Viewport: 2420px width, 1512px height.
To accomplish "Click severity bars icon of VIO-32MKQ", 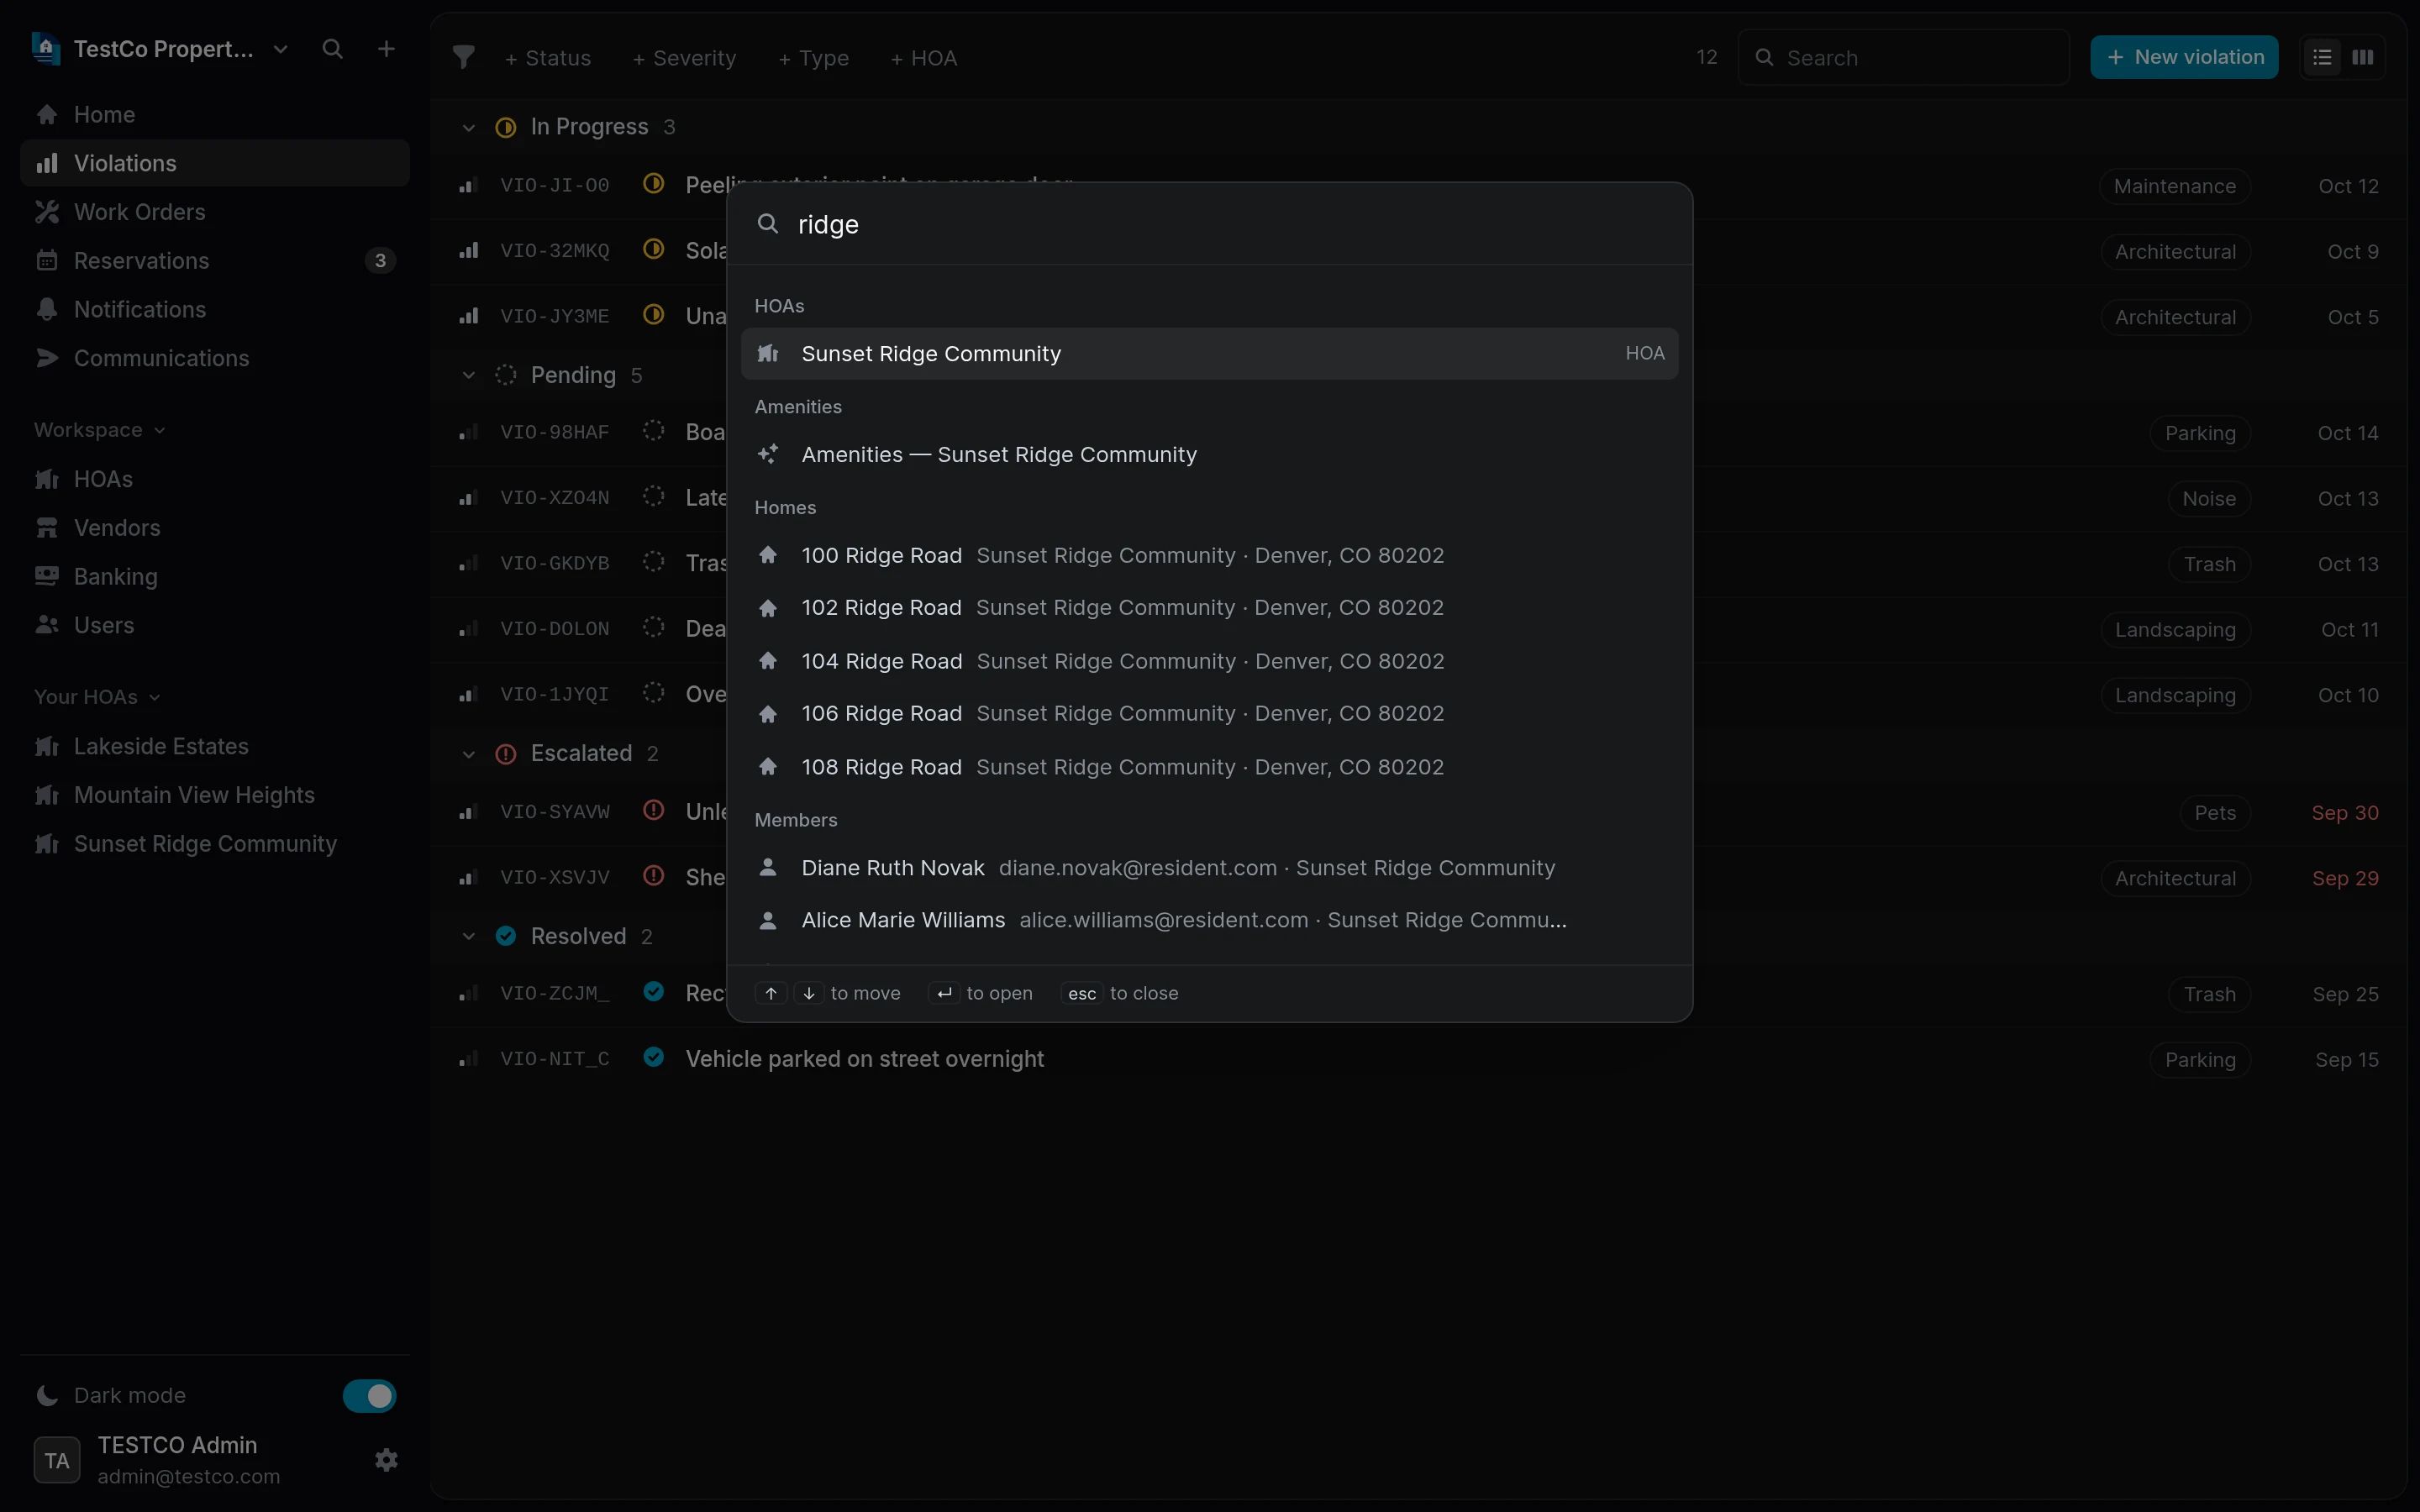I will point(468,250).
